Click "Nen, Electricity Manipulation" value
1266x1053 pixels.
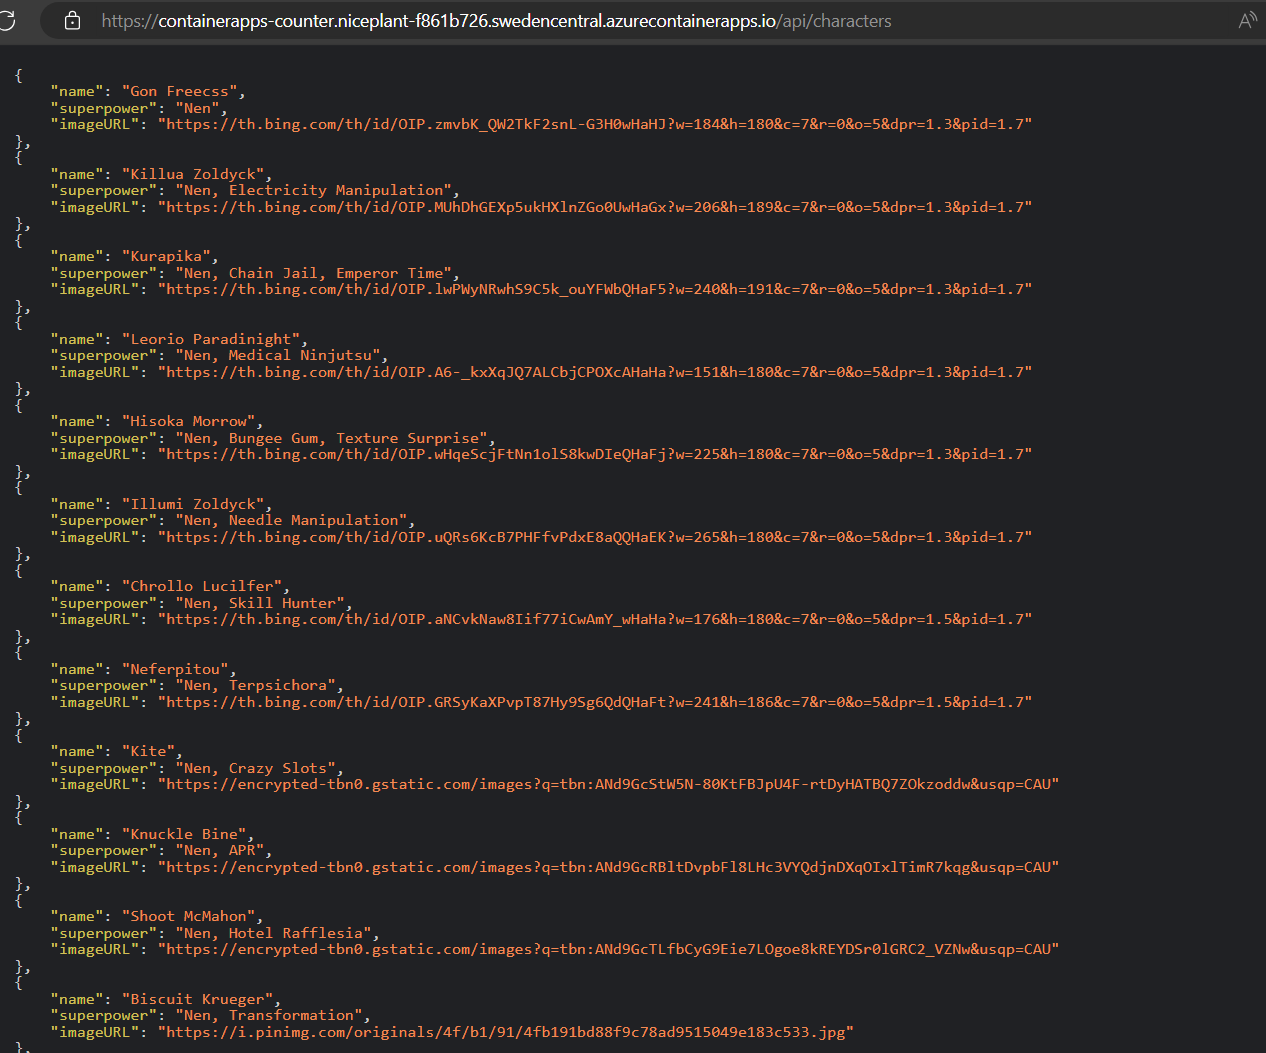(314, 190)
